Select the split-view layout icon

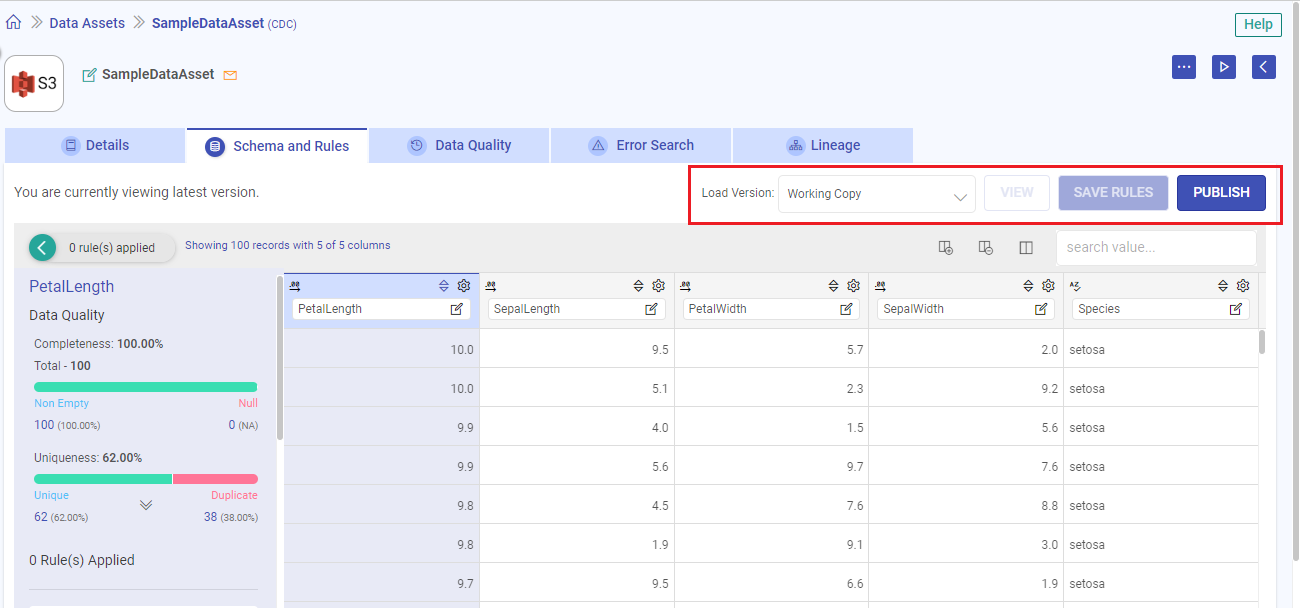[1026, 247]
